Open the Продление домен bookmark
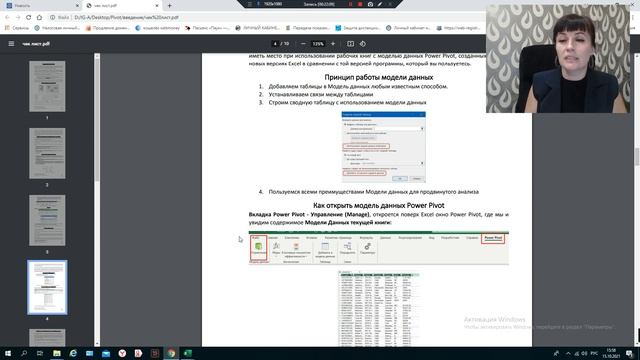This screenshot has width=640, height=360. (x=107, y=28)
